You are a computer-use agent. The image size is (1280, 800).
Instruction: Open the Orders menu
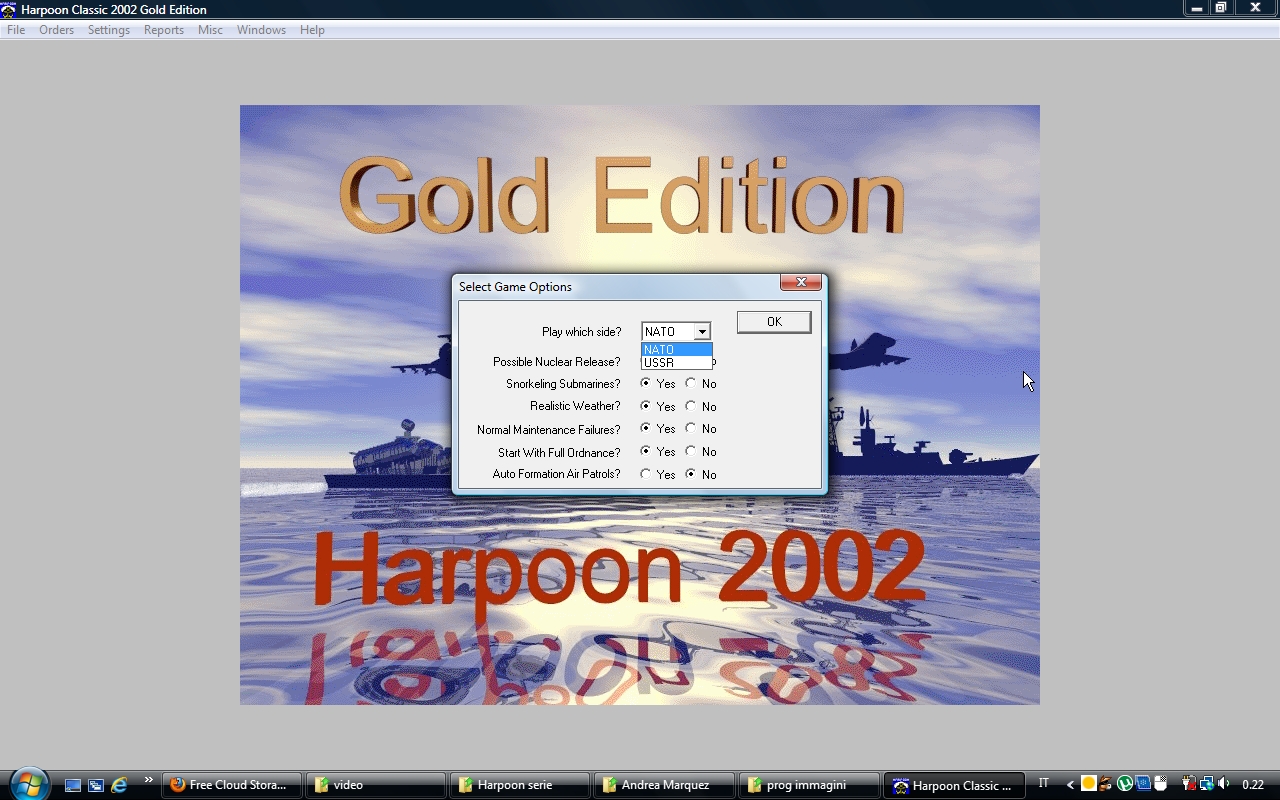pyautogui.click(x=57, y=30)
